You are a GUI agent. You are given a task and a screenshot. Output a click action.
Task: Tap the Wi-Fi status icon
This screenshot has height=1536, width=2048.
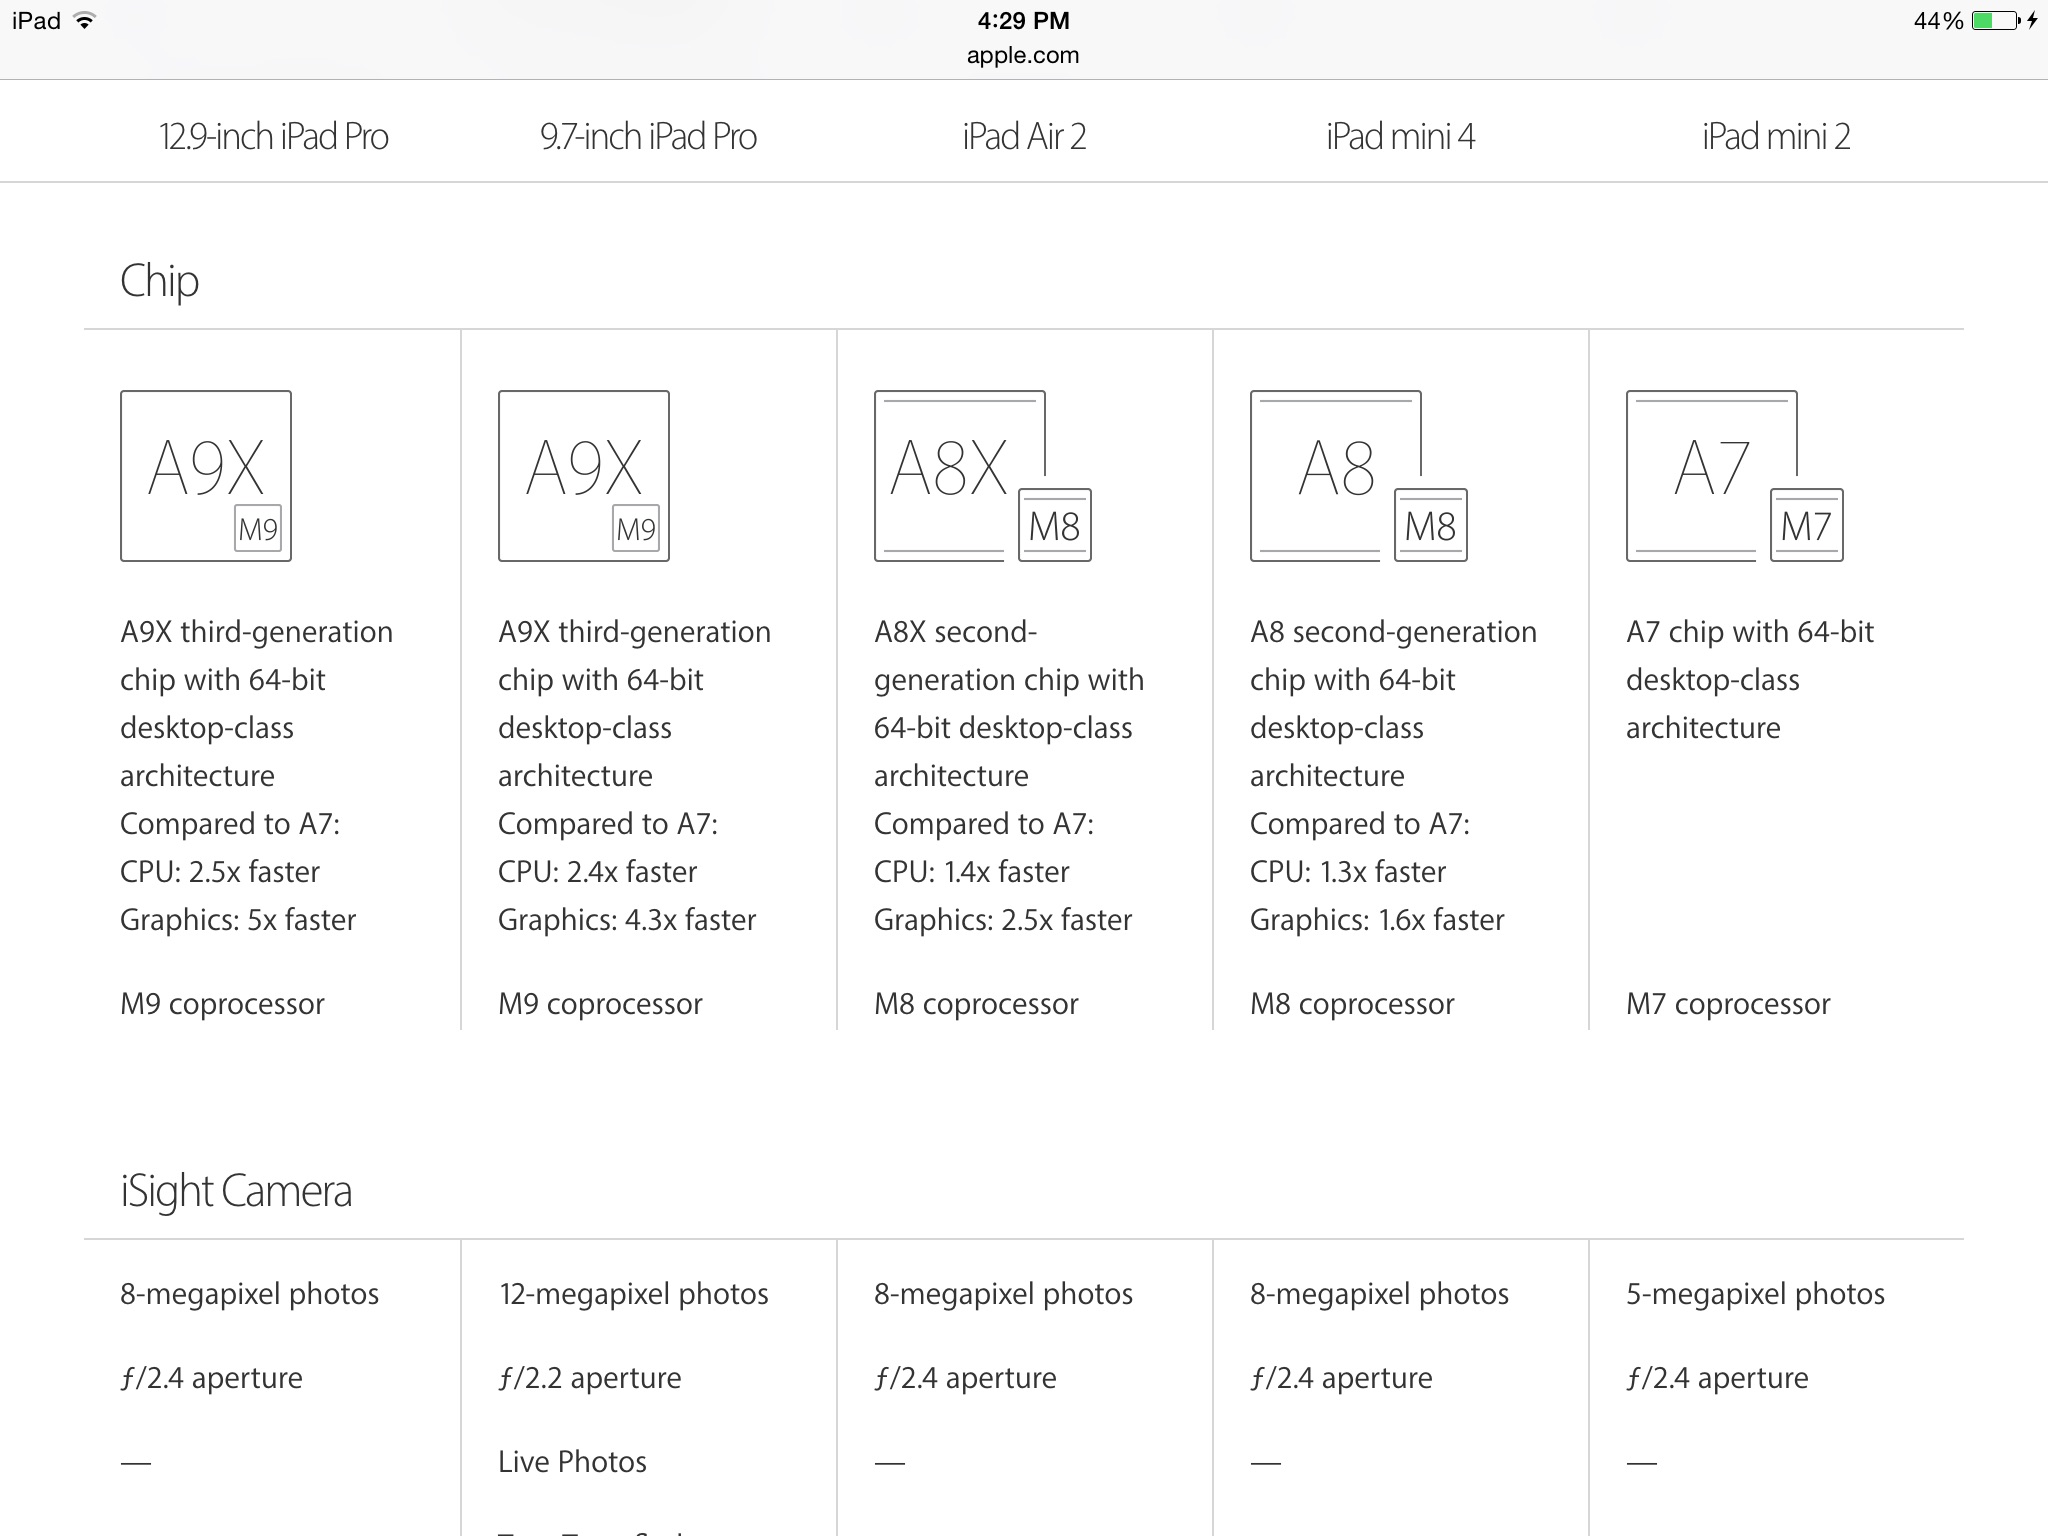click(x=85, y=21)
